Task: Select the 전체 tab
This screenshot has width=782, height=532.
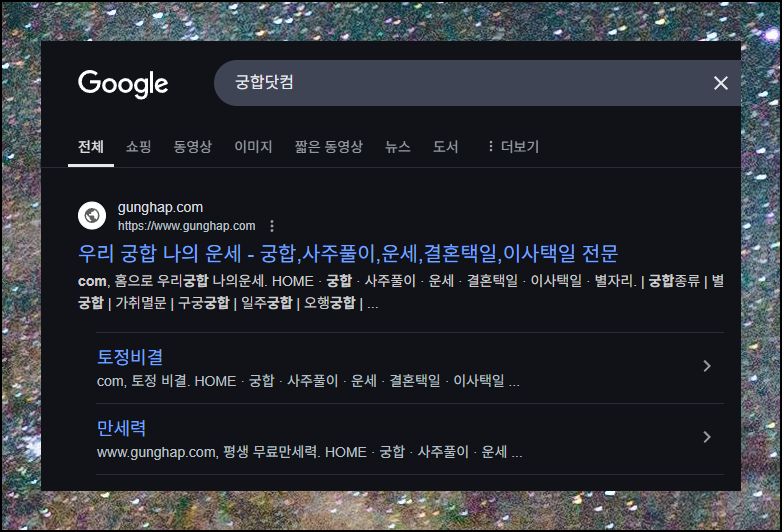Action: click(91, 146)
